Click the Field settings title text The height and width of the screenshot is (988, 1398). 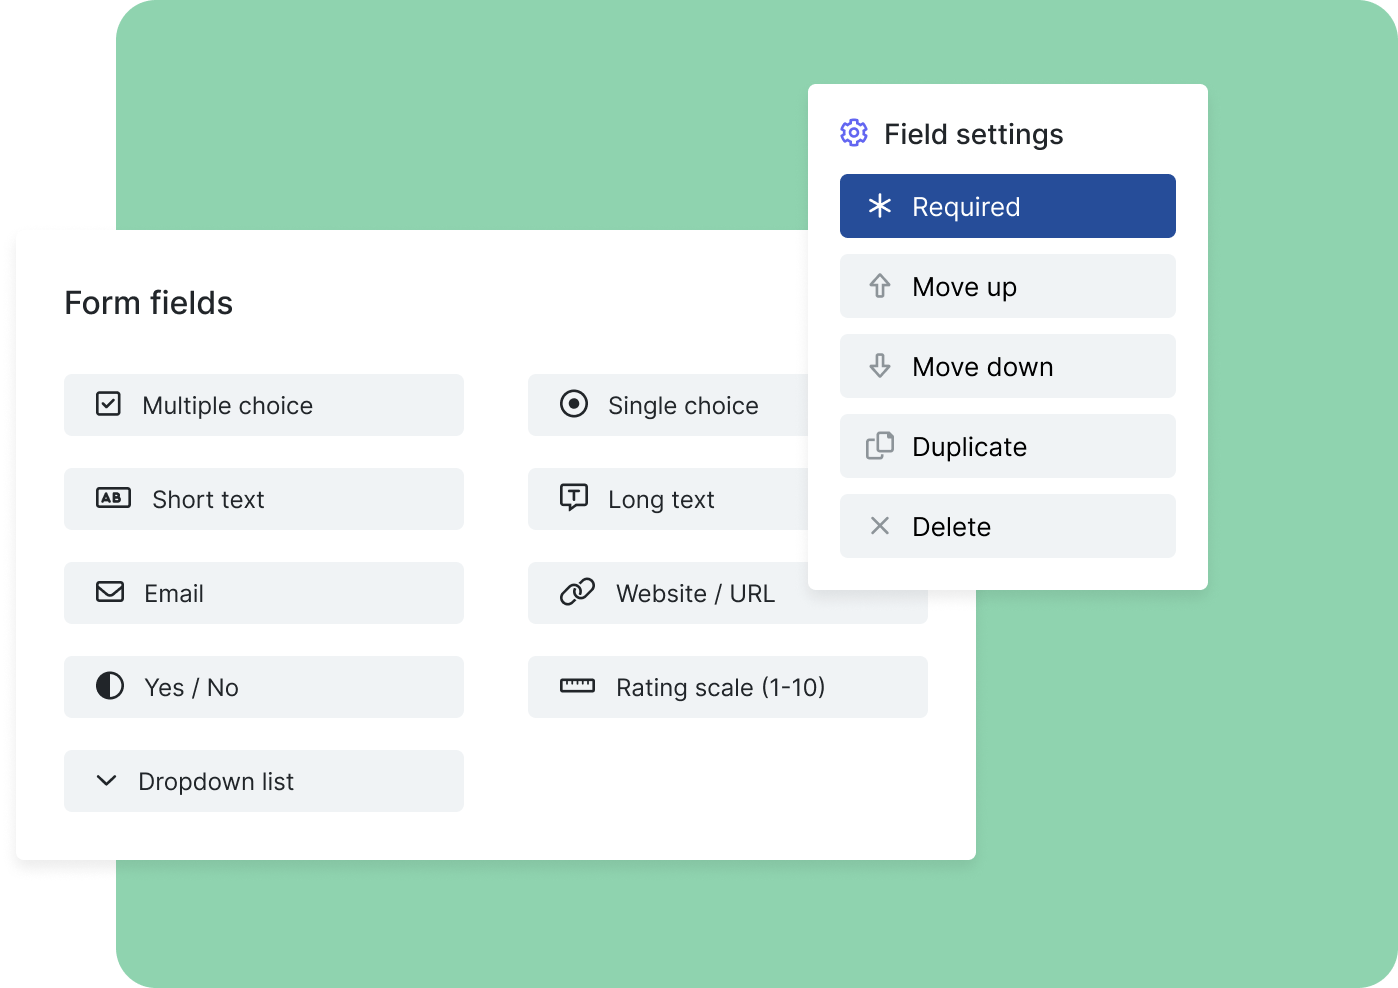pyautogui.click(x=974, y=134)
